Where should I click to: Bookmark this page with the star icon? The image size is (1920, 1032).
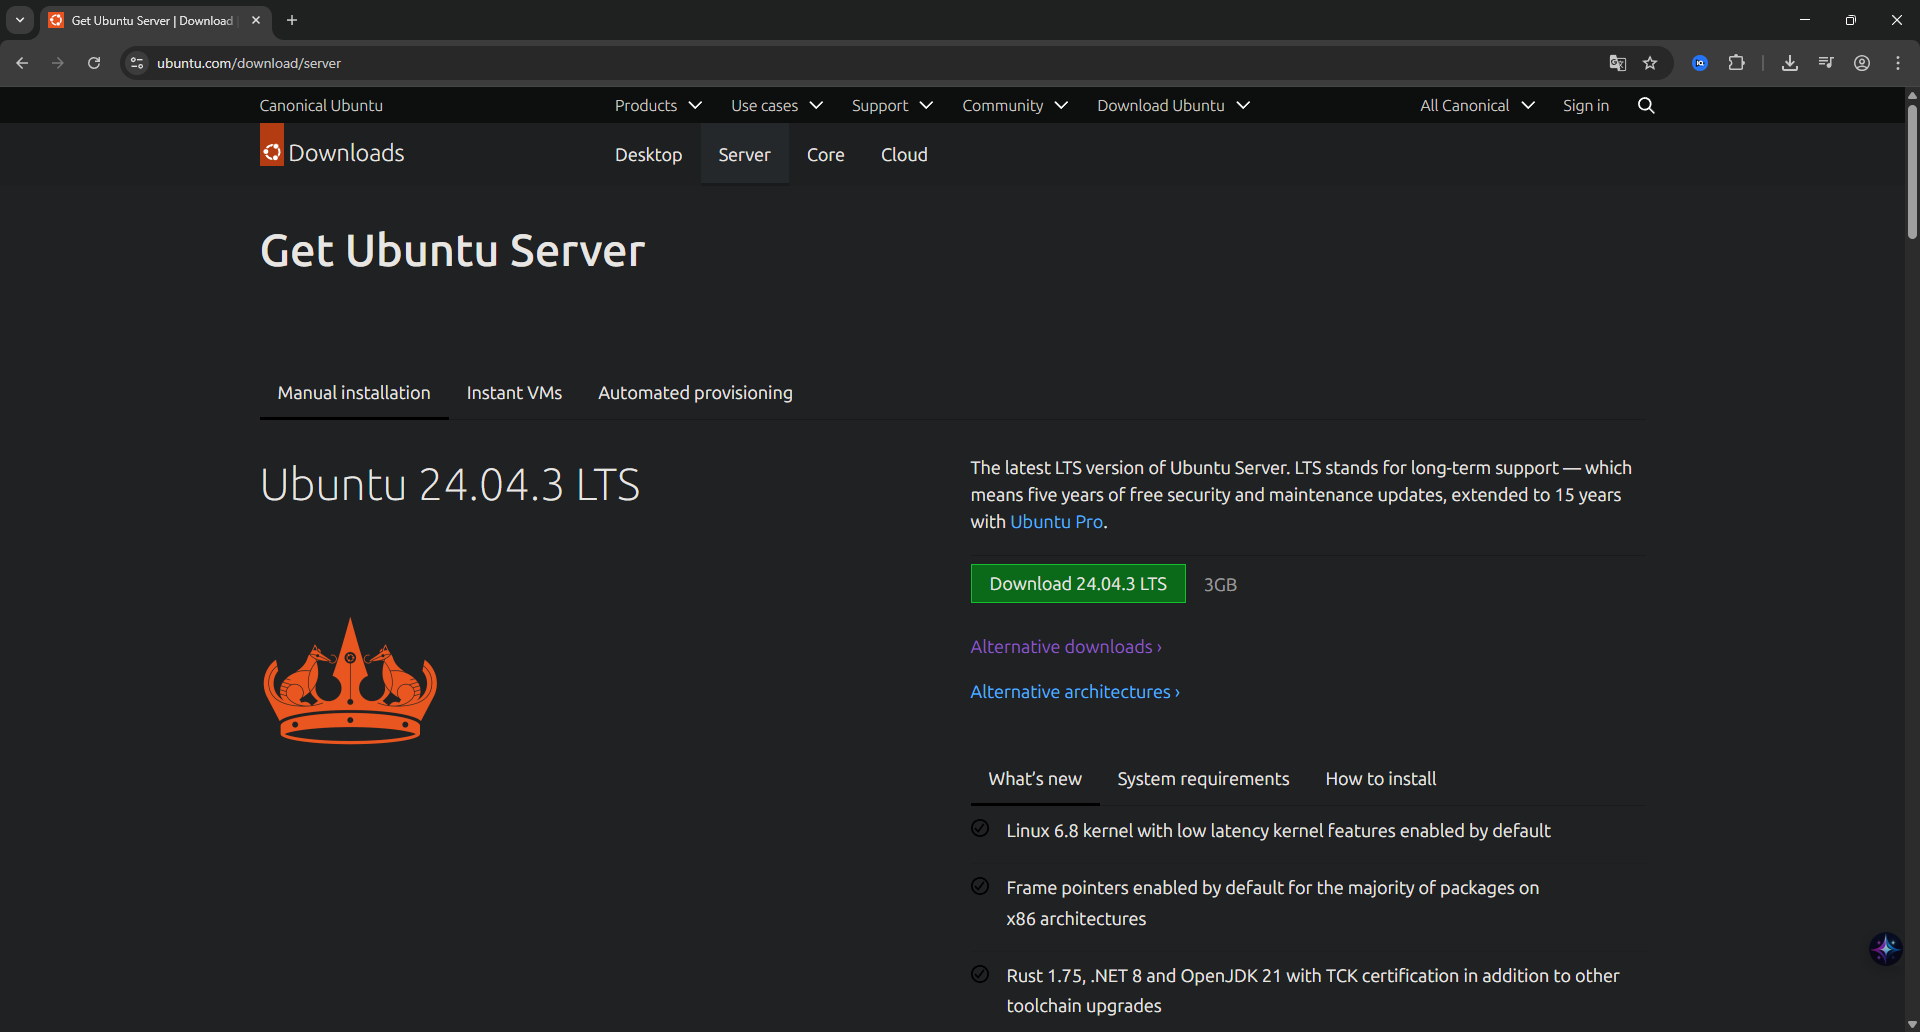click(1650, 63)
